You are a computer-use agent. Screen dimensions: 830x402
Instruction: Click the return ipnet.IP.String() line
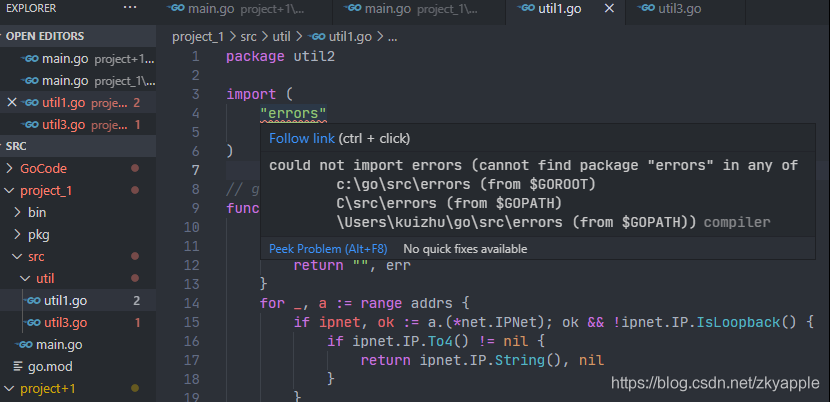[x=482, y=361]
